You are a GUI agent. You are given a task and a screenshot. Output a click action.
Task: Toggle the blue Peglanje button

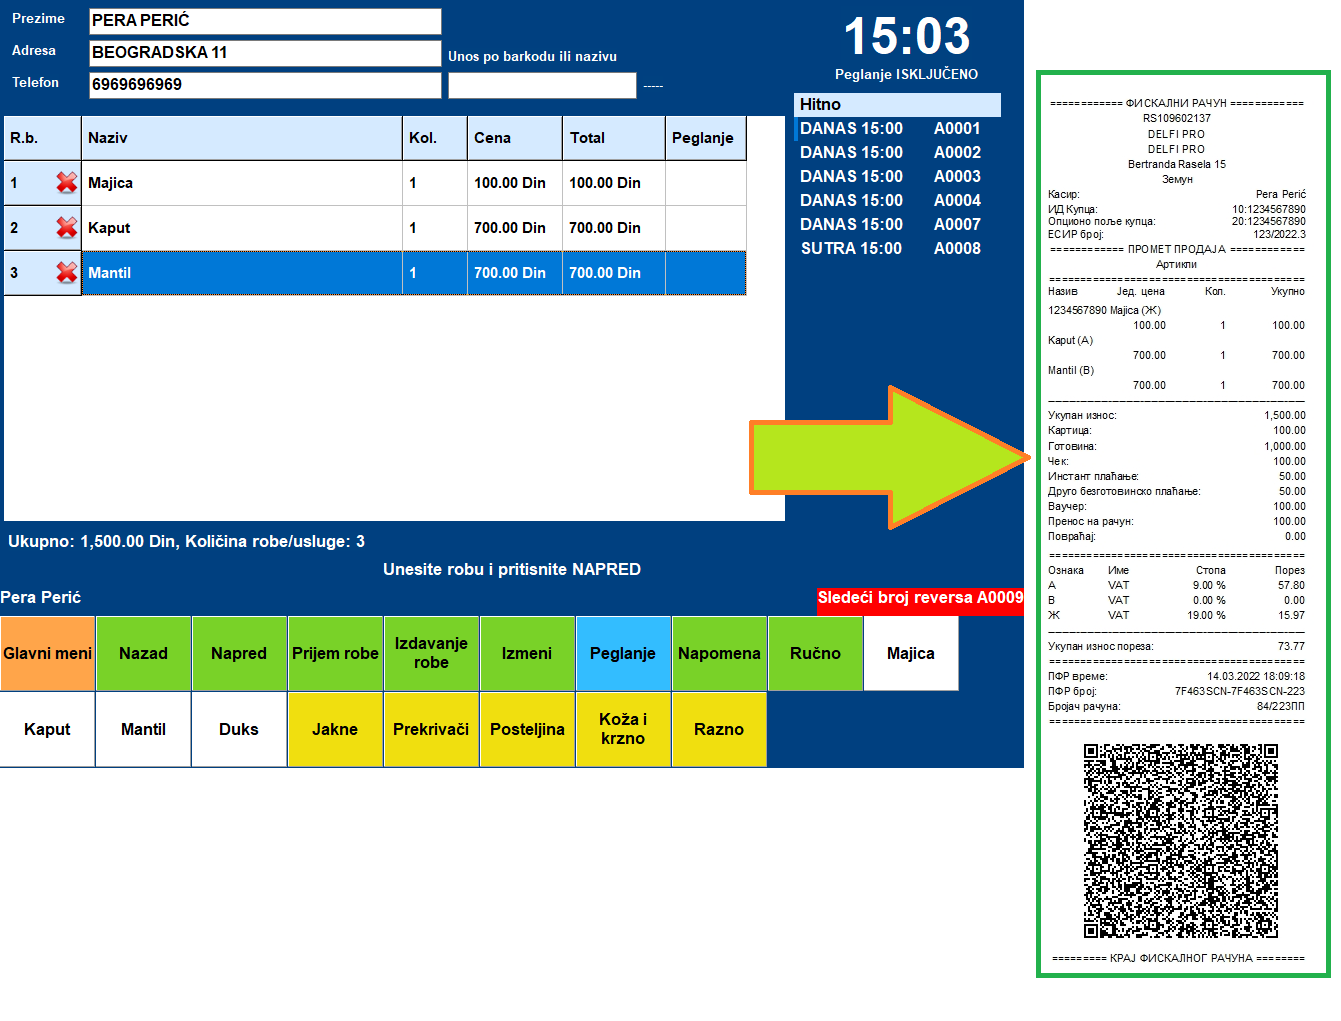coord(623,654)
